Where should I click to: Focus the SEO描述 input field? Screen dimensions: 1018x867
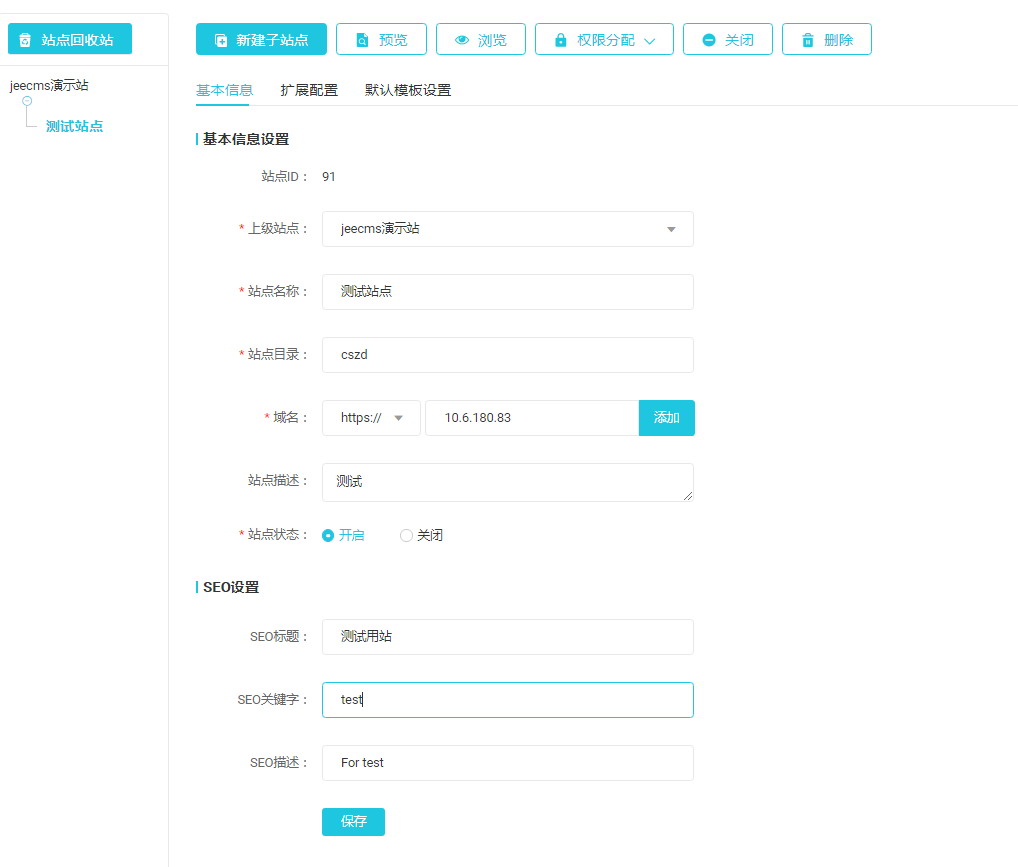coord(507,762)
